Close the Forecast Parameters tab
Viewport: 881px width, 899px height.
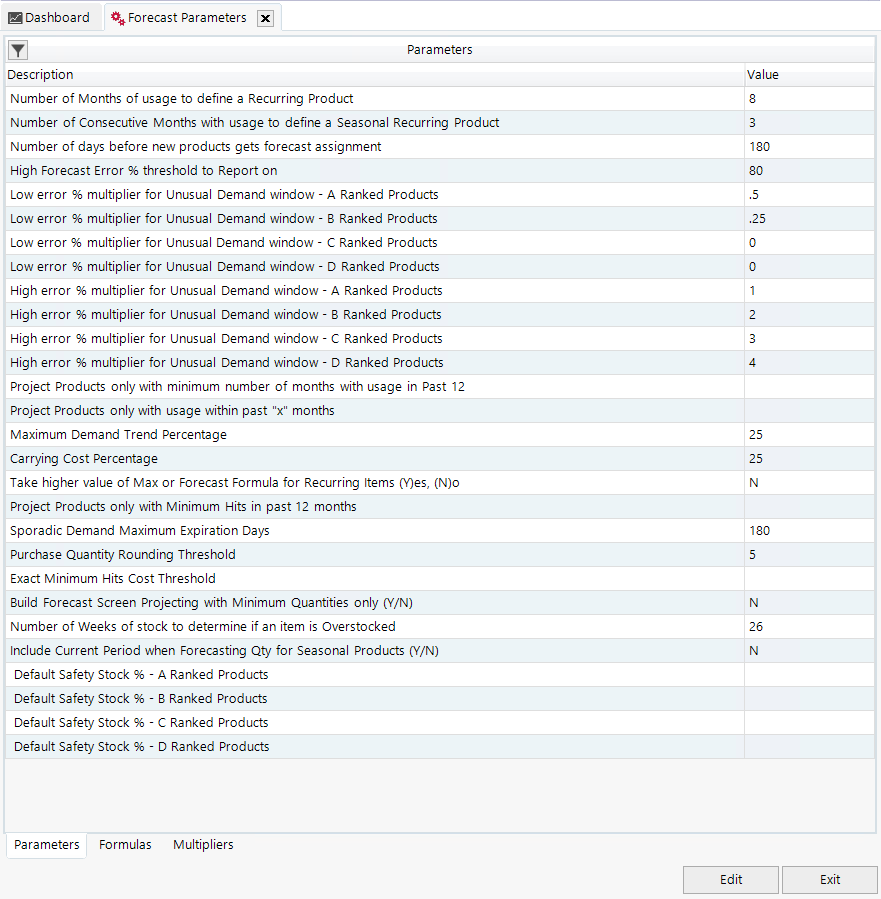tap(265, 18)
